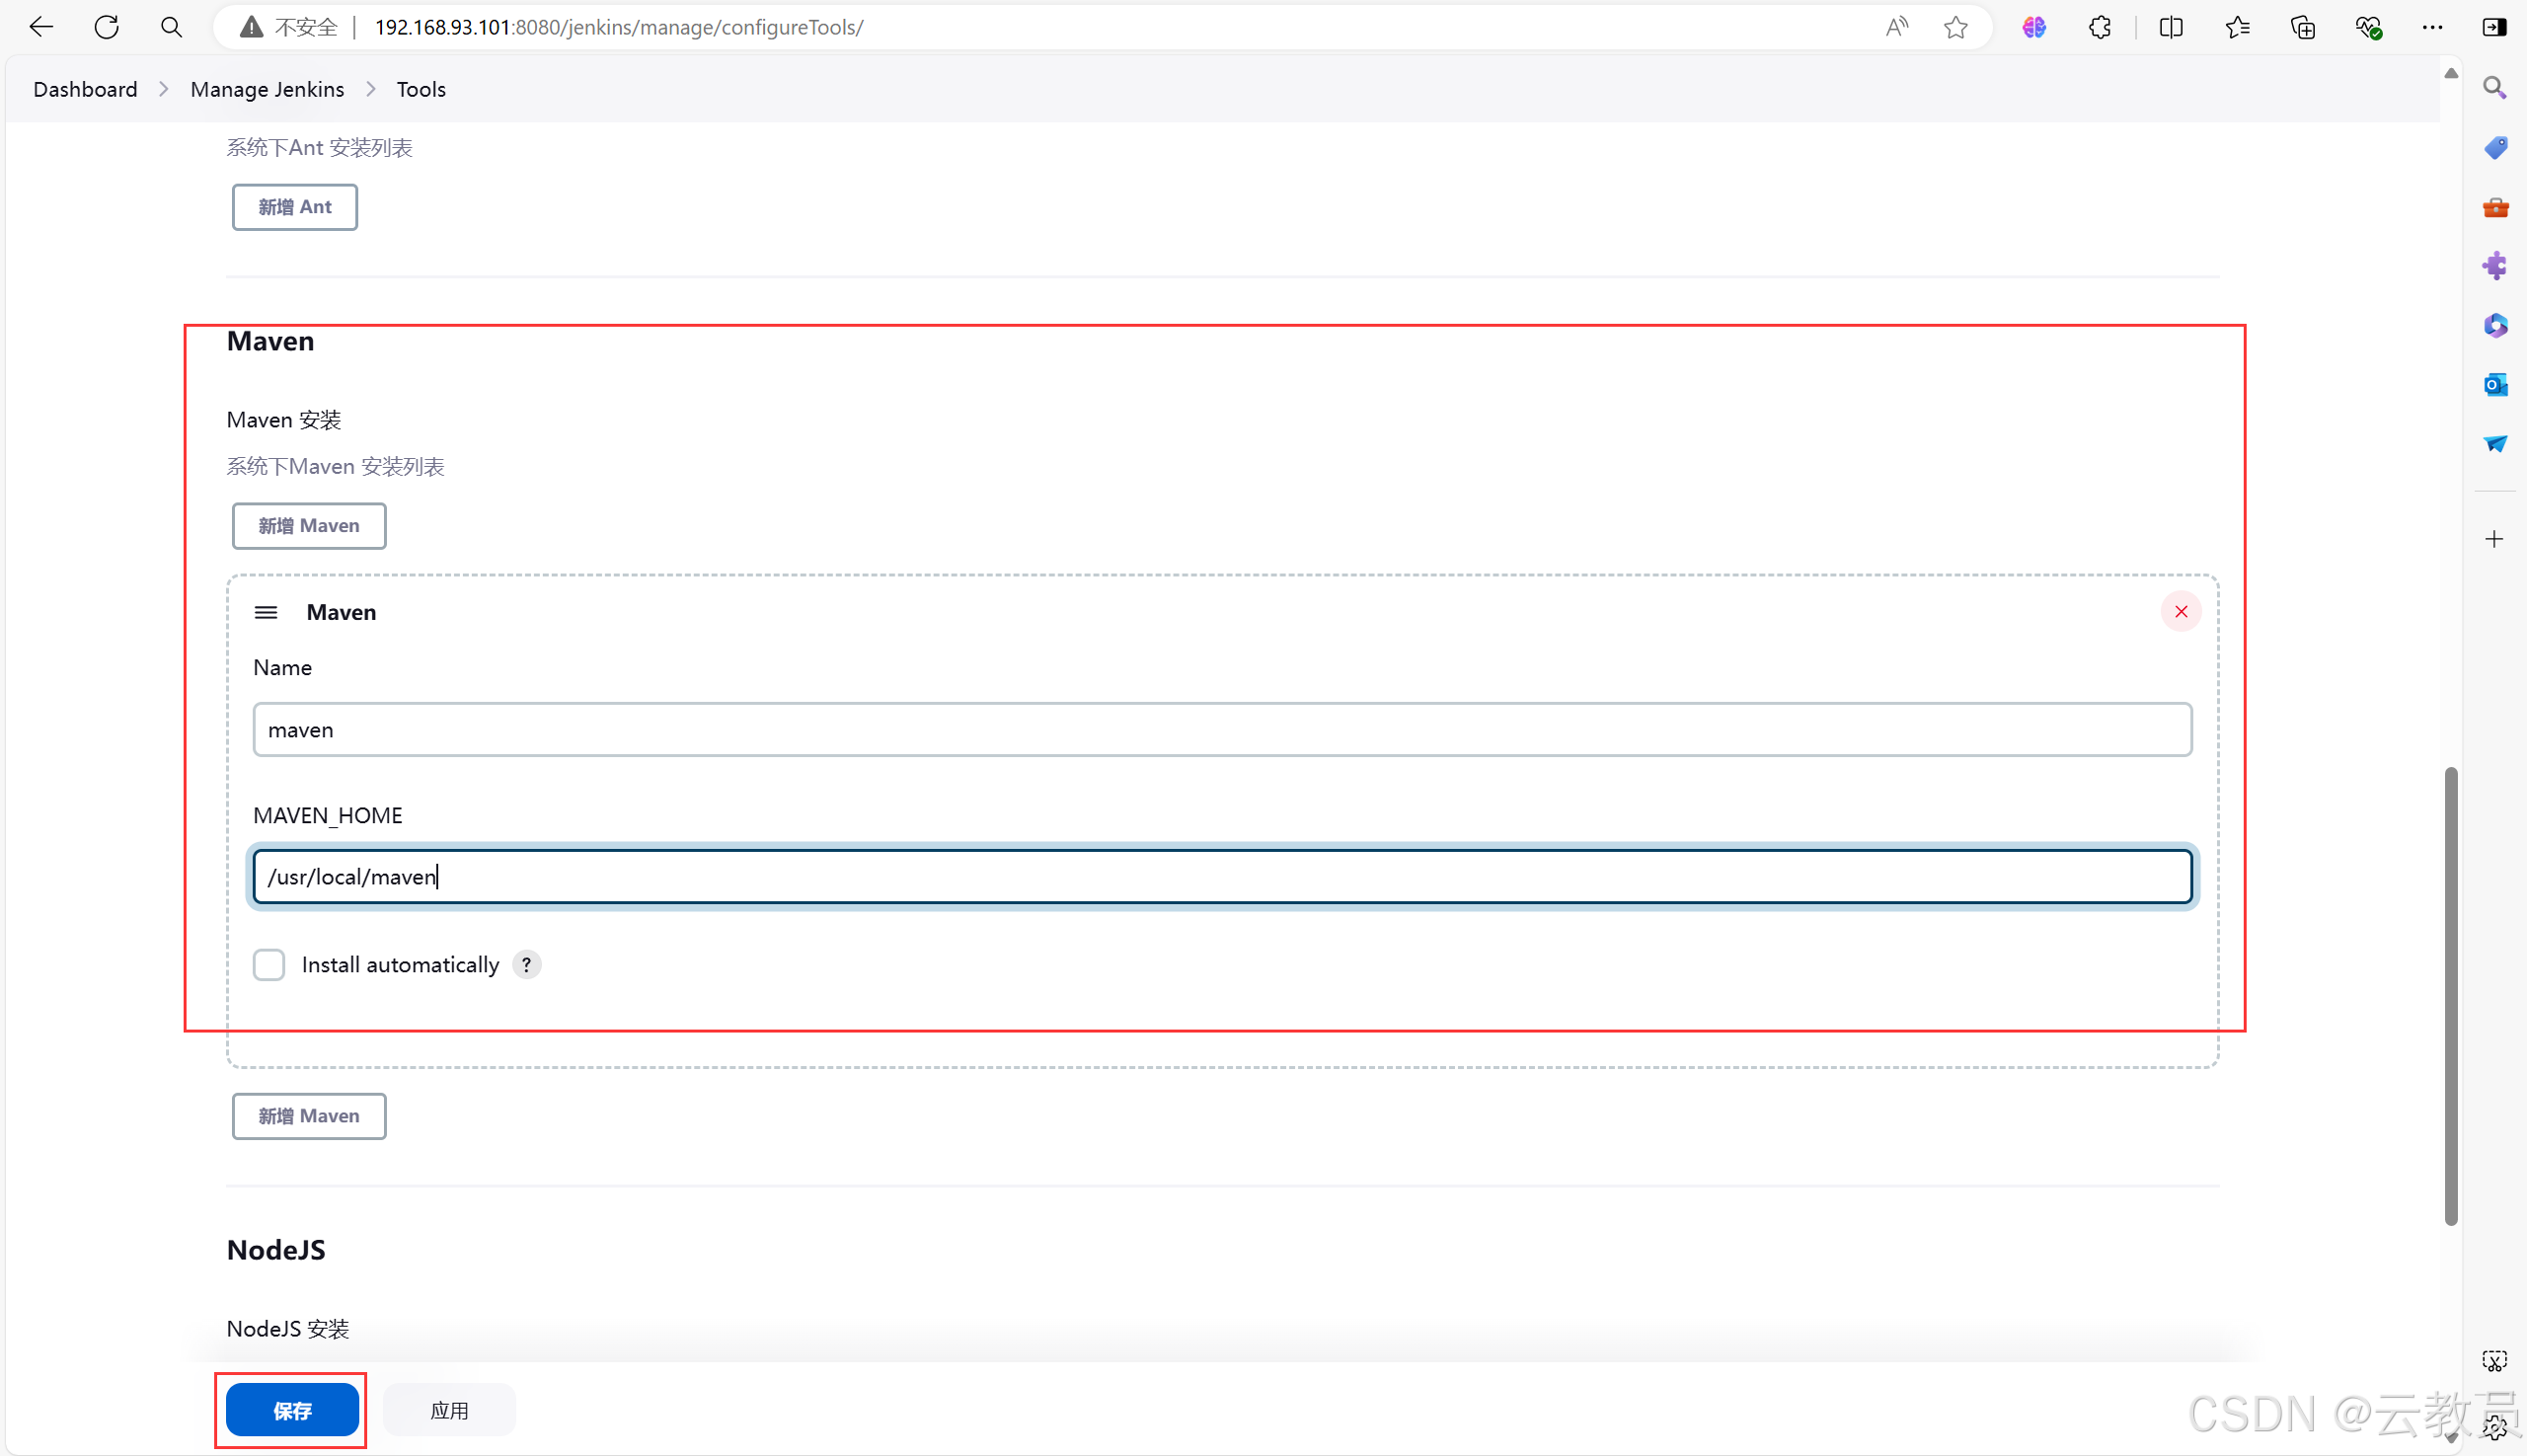Toggle the split screen icon
This screenshot has width=2527, height=1456.
pyautogui.click(x=2171, y=27)
